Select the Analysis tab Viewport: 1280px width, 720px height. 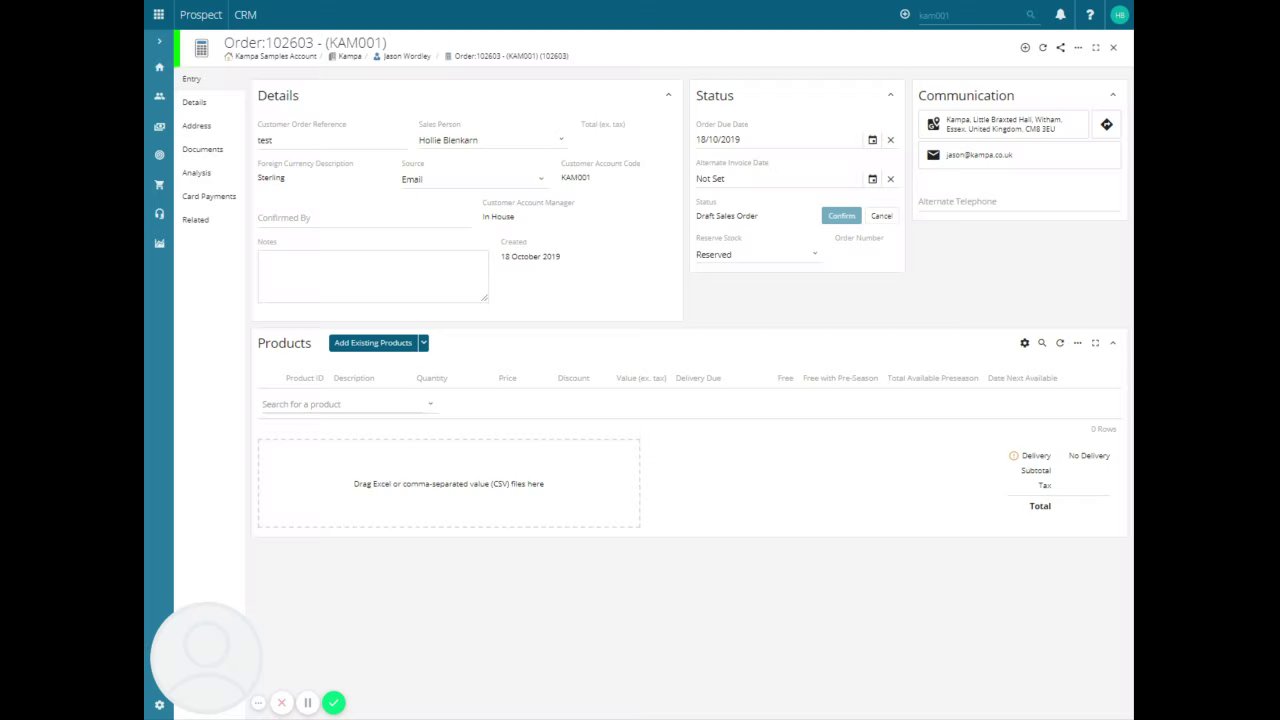[197, 173]
